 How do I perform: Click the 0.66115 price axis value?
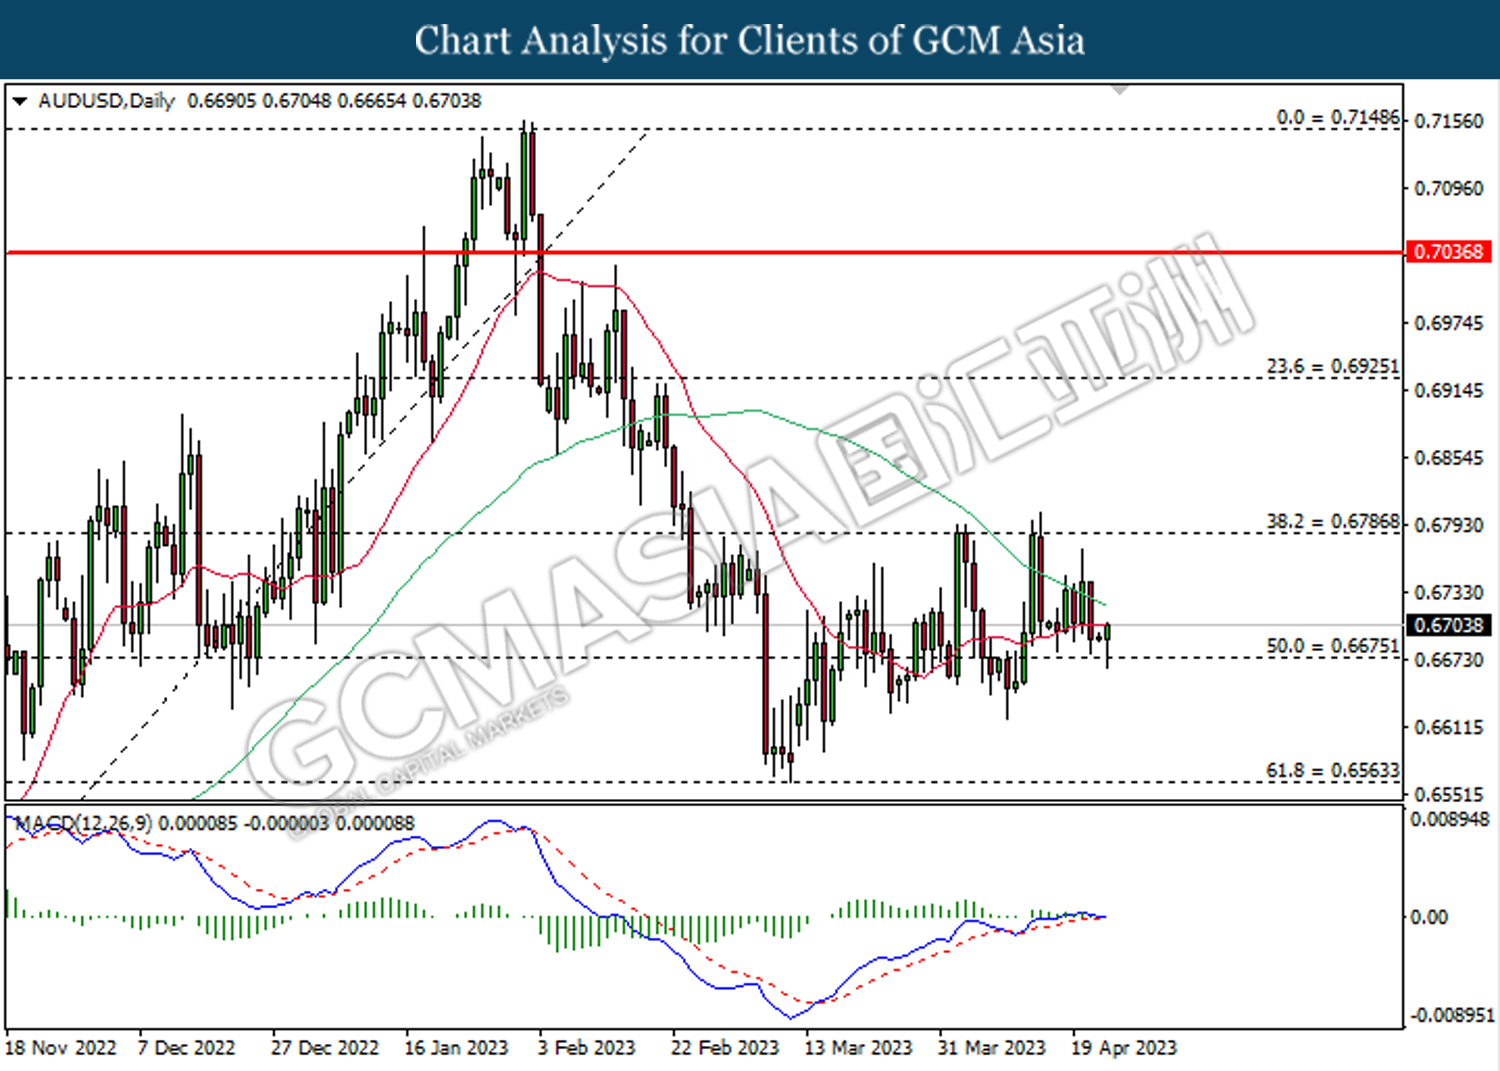click(x=1448, y=727)
